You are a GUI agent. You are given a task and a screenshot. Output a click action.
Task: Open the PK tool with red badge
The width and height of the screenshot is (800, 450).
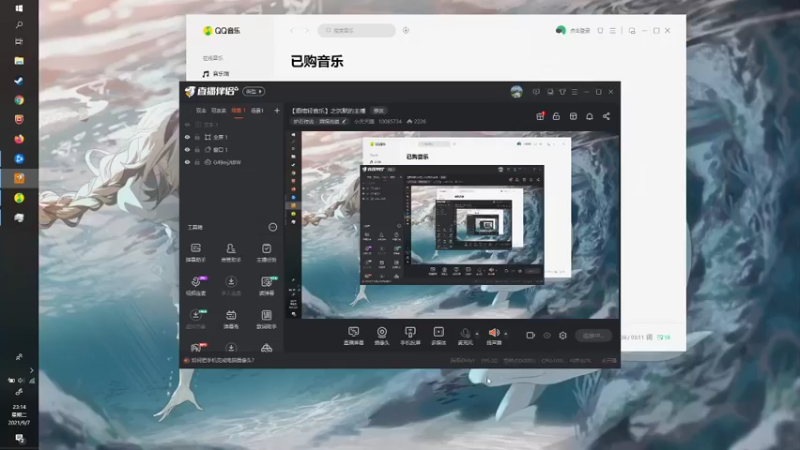point(197,347)
